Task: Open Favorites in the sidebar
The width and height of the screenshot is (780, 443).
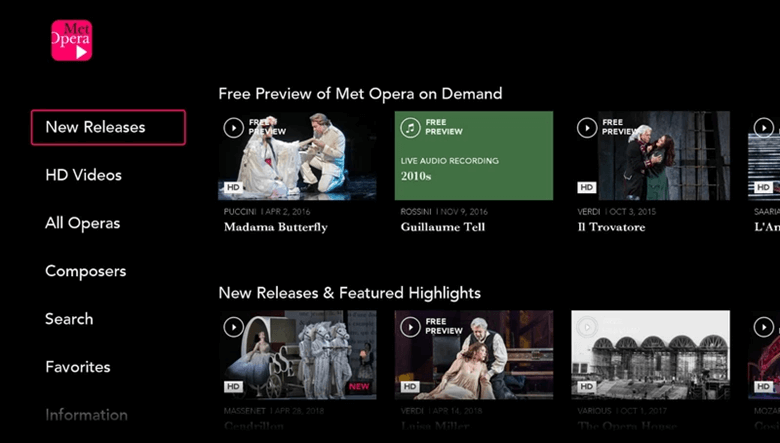Action: tap(77, 367)
